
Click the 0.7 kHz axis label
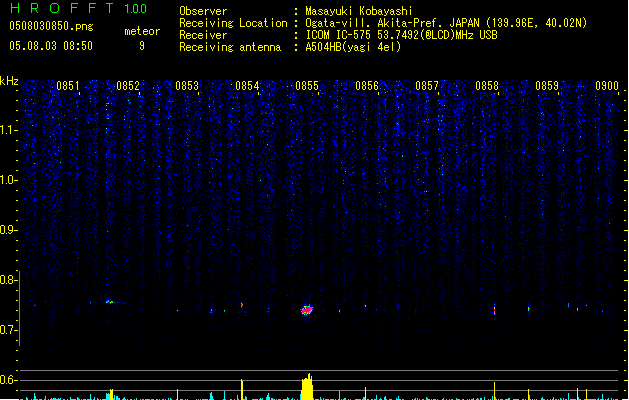click(x=9, y=330)
